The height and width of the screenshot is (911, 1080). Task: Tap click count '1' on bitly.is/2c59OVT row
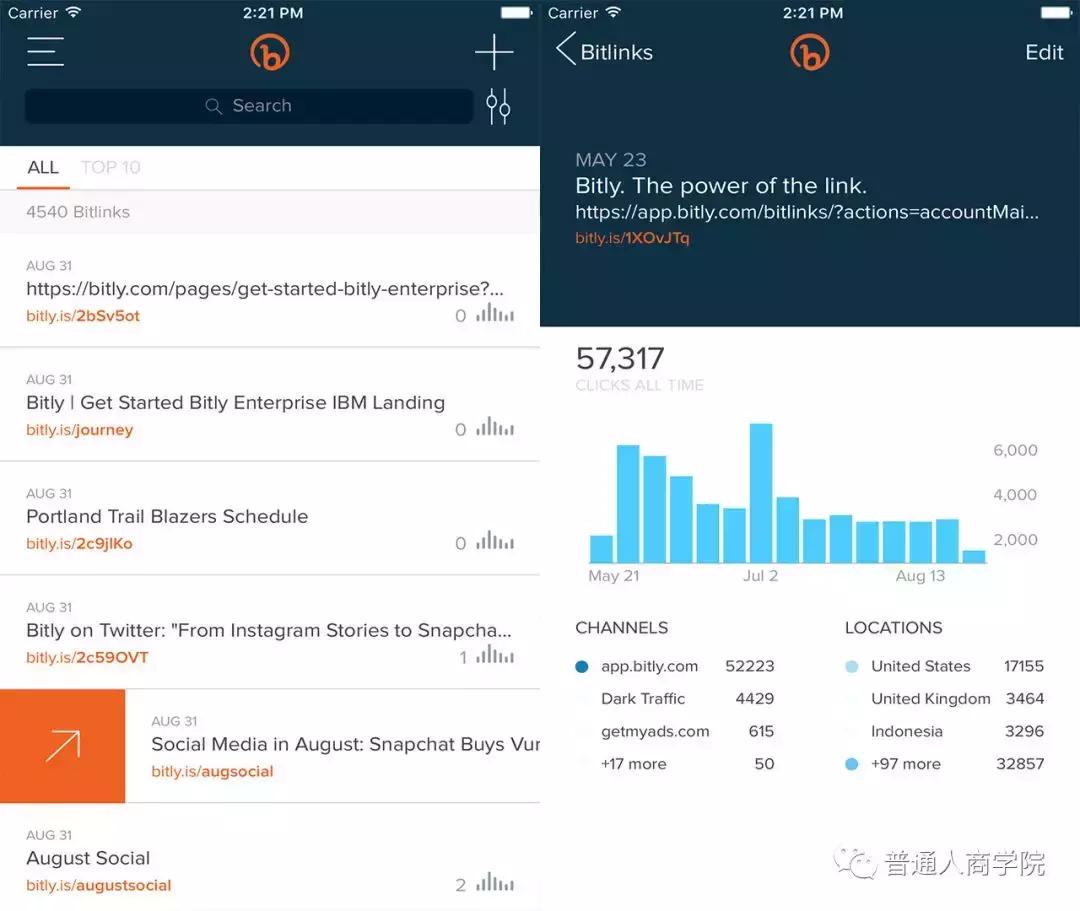(463, 658)
